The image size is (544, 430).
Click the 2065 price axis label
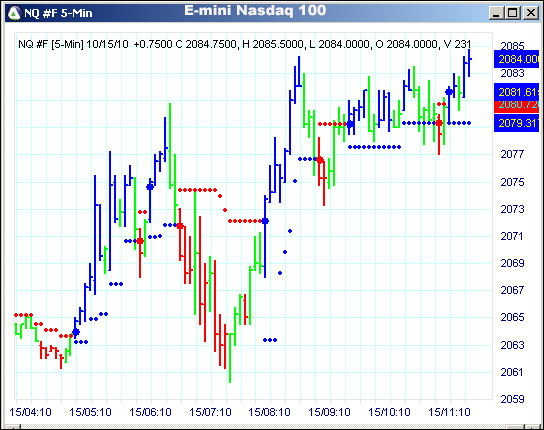pos(512,317)
